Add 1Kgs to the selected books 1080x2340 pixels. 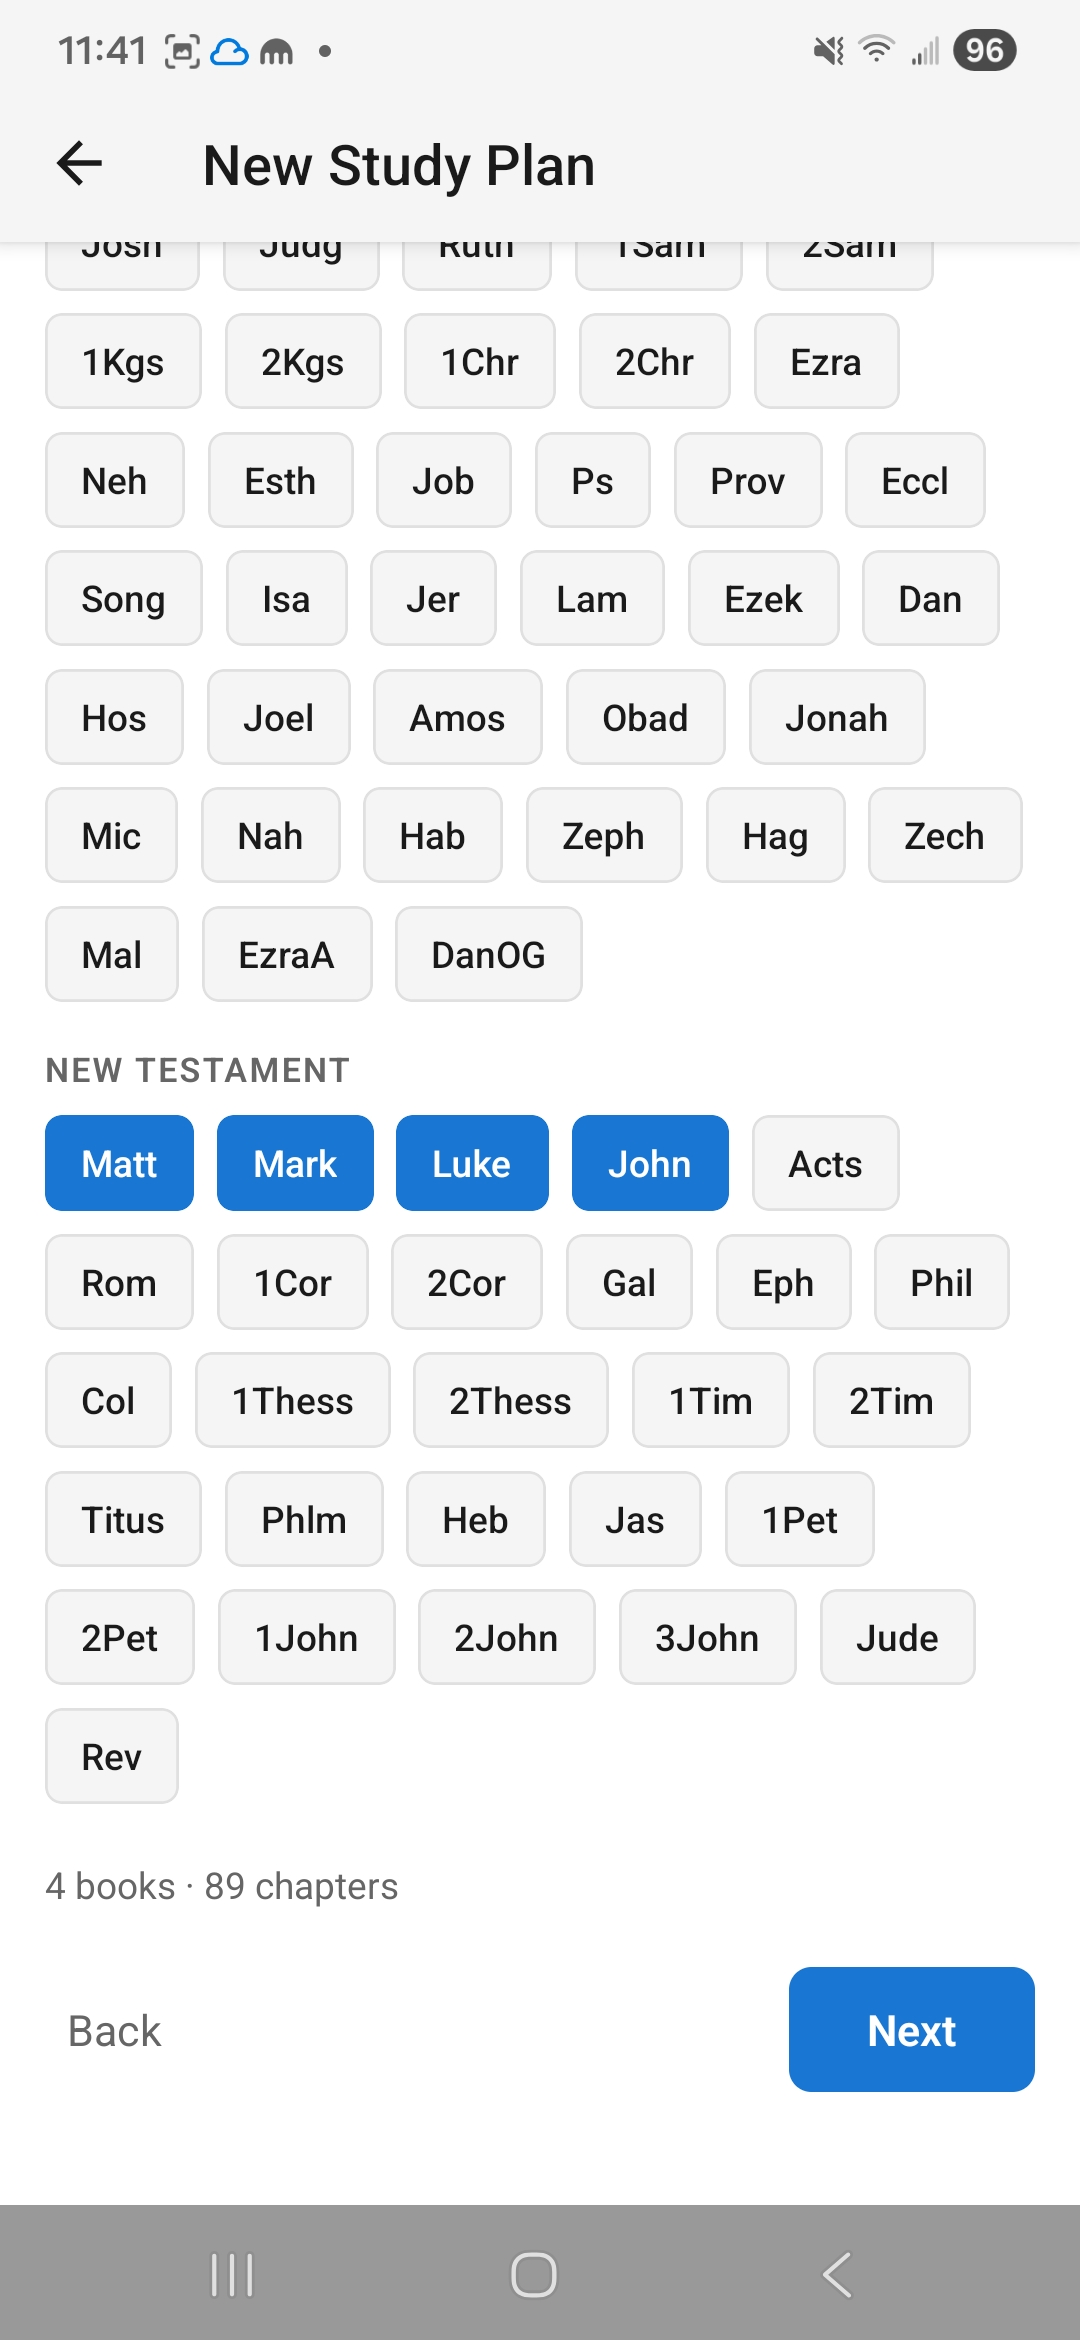tap(123, 361)
